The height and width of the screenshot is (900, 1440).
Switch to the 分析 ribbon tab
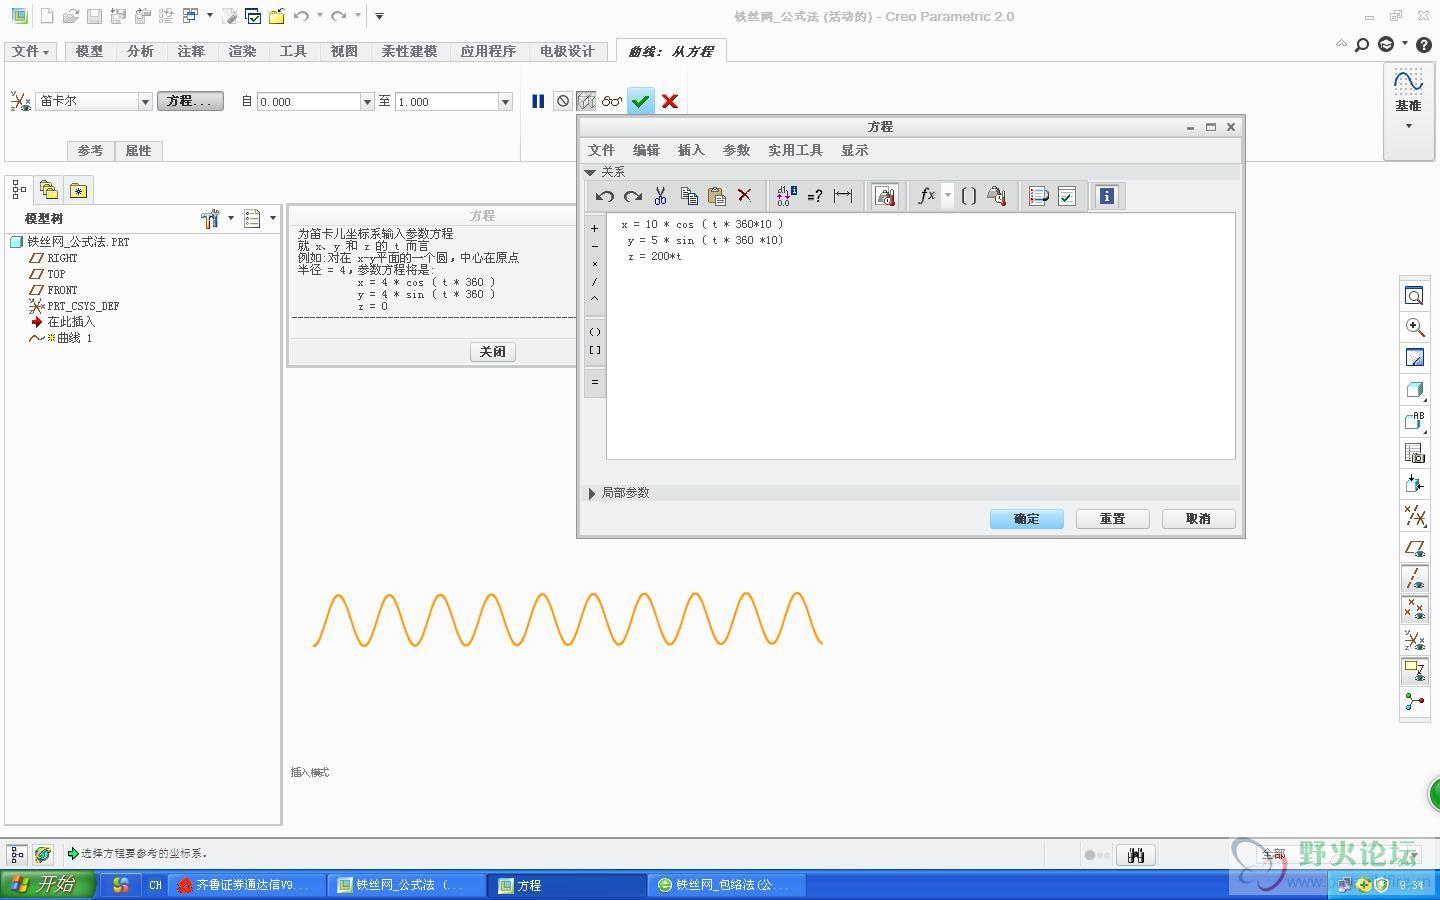click(x=140, y=51)
